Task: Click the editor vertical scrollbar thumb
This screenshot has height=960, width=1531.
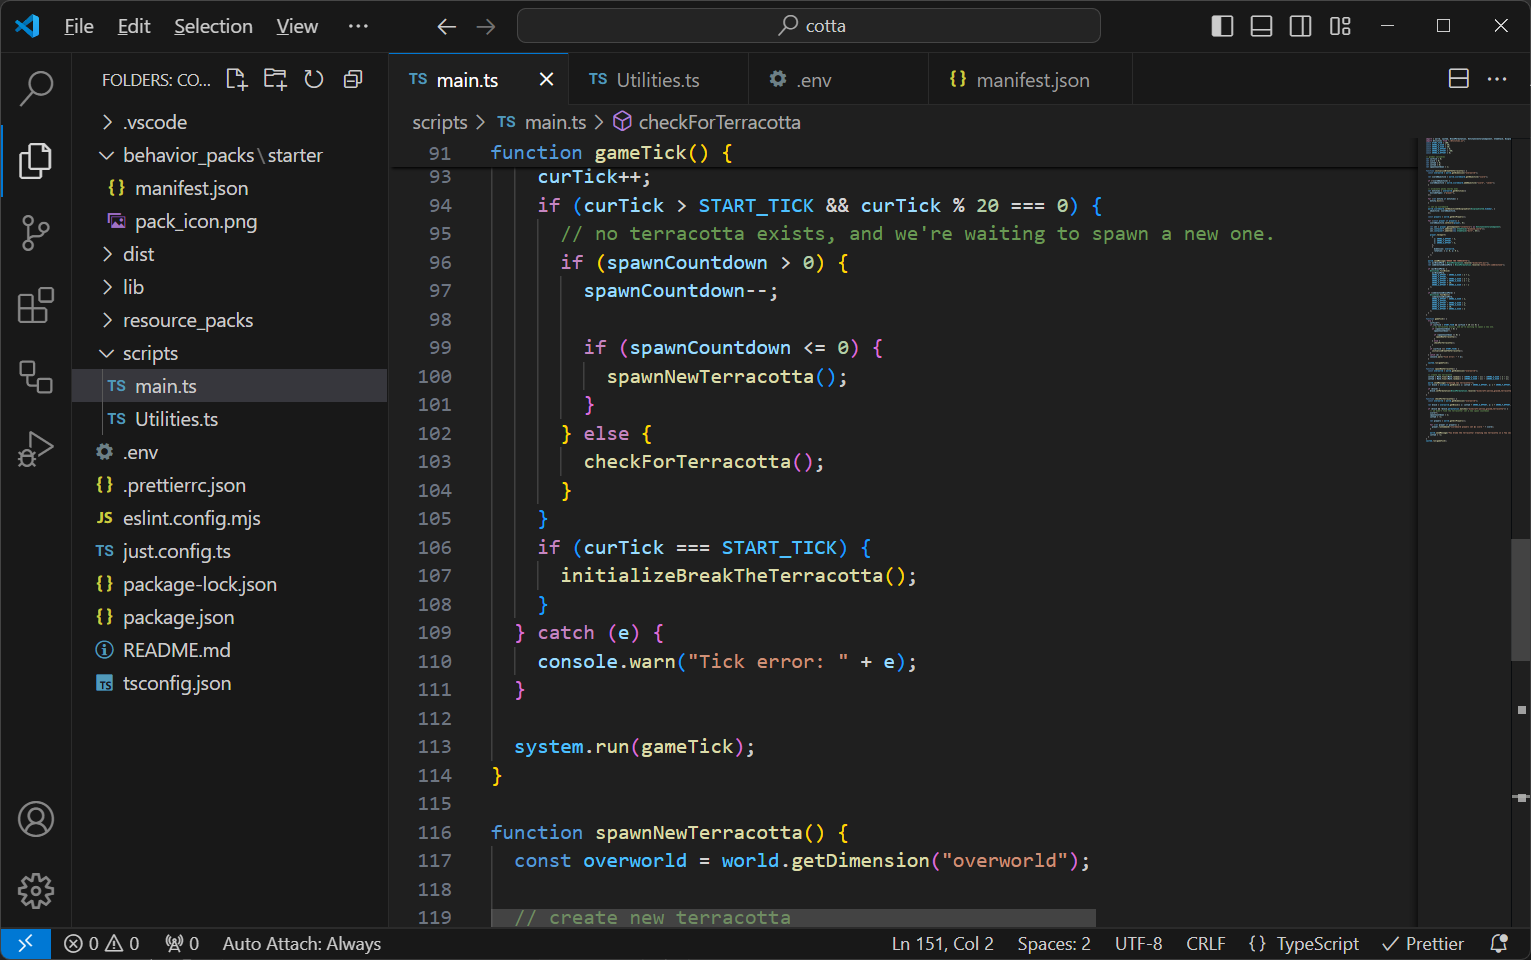Action: coord(1520,600)
